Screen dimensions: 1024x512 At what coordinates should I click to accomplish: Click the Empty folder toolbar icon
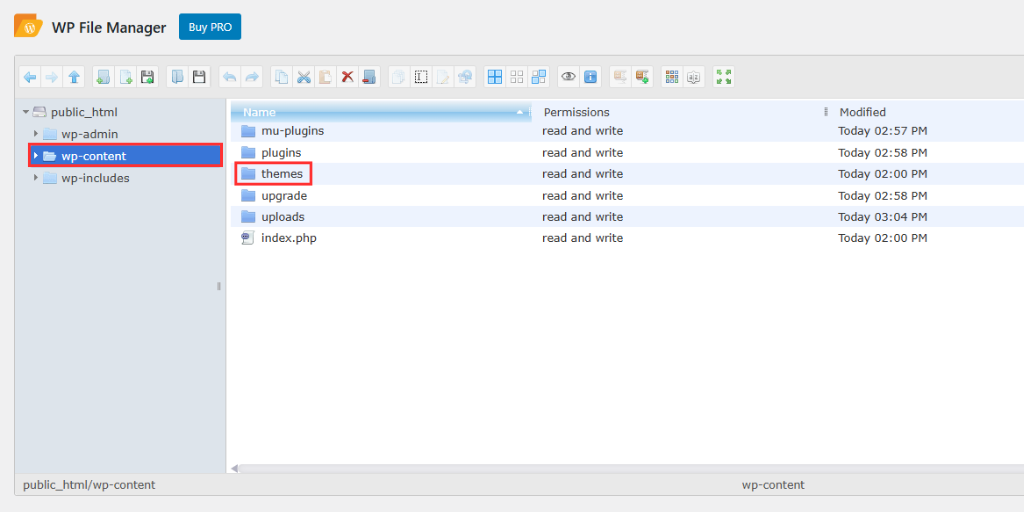[x=370, y=77]
